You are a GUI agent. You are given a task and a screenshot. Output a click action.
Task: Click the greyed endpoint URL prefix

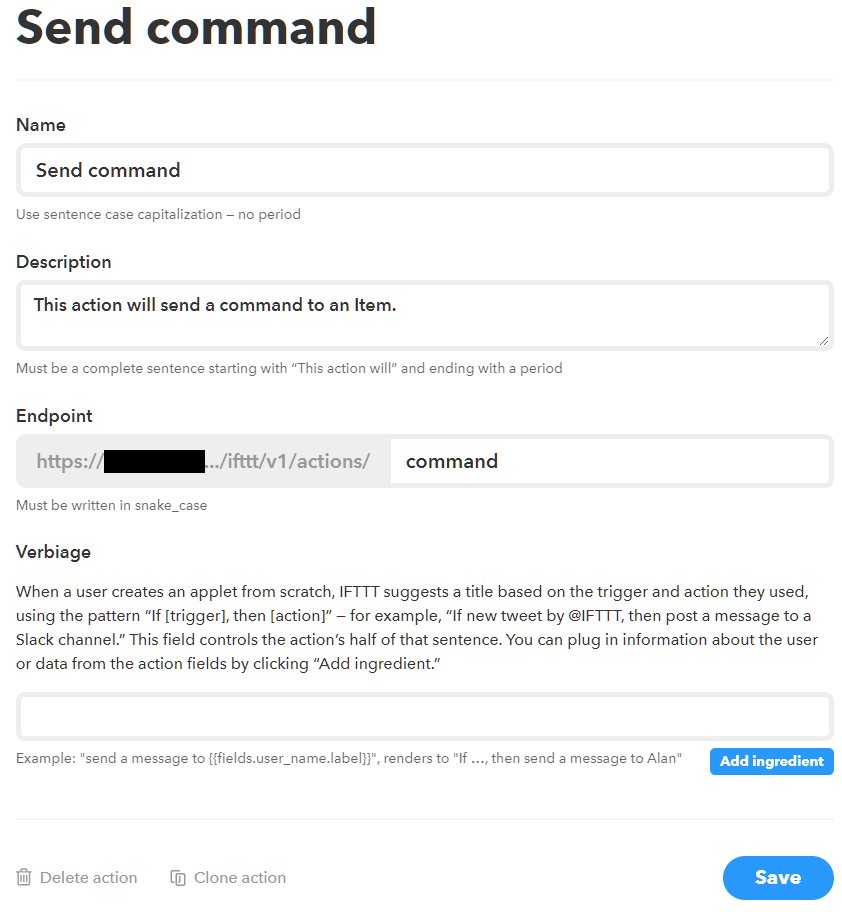[x=204, y=461]
